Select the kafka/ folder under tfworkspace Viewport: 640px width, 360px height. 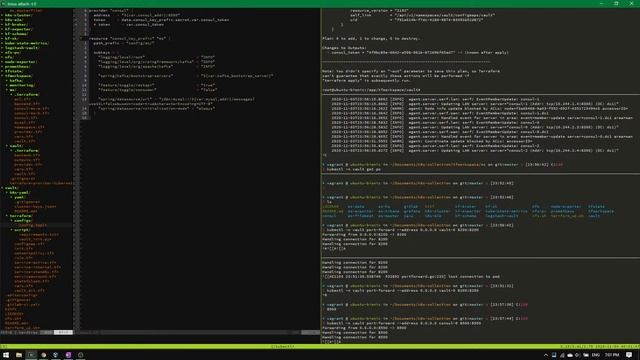point(16,80)
